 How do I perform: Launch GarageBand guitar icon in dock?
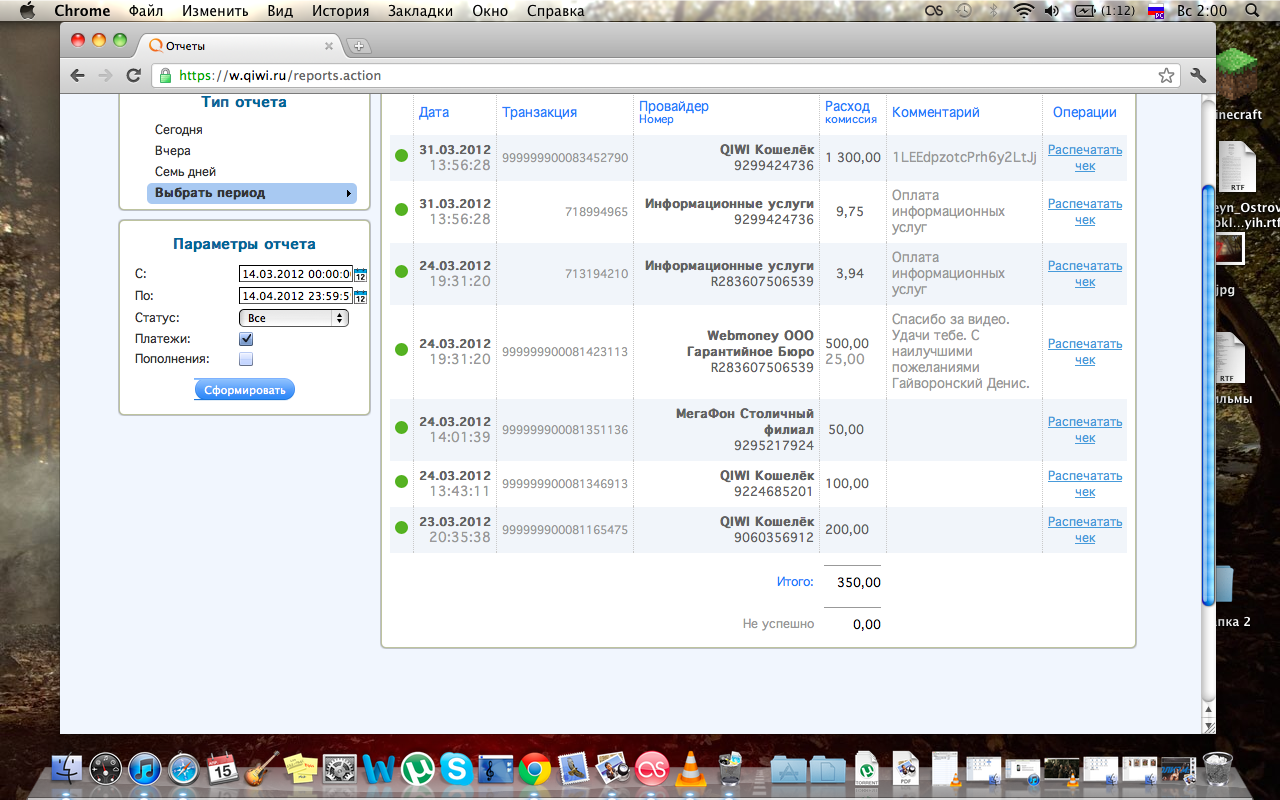tap(261, 768)
